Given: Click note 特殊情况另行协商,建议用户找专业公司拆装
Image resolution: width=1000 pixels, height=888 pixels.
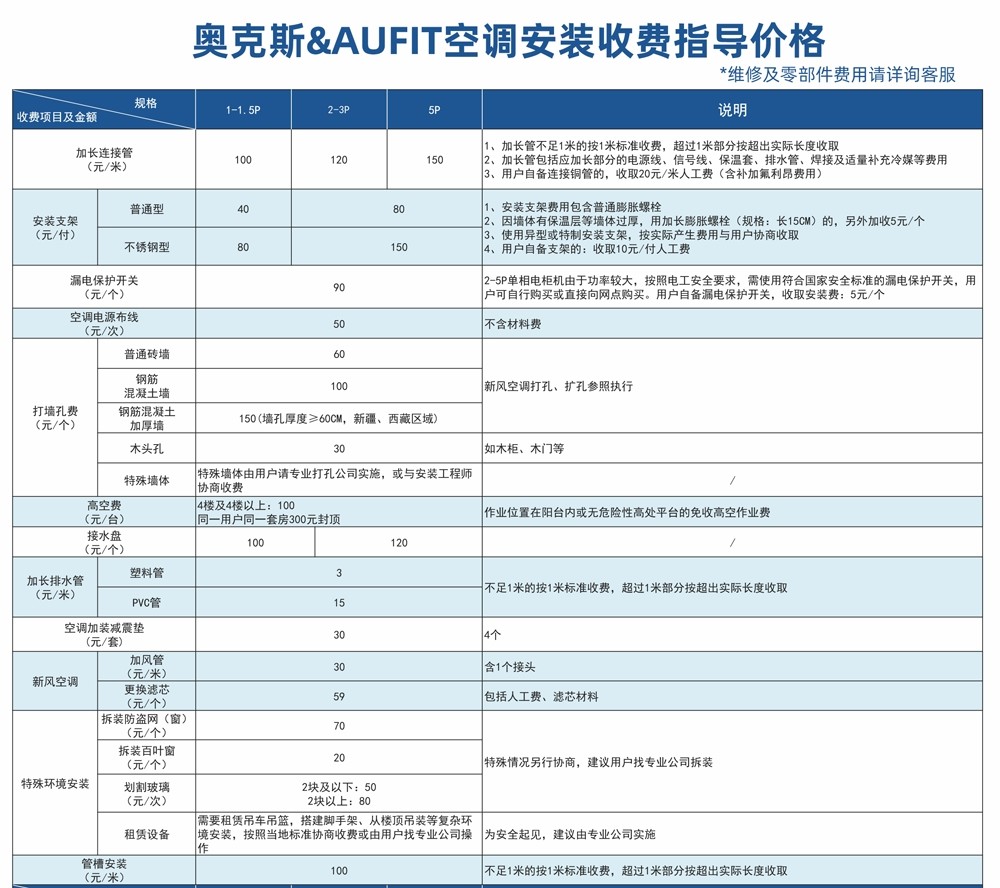Looking at the screenshot, I should pos(599,762).
